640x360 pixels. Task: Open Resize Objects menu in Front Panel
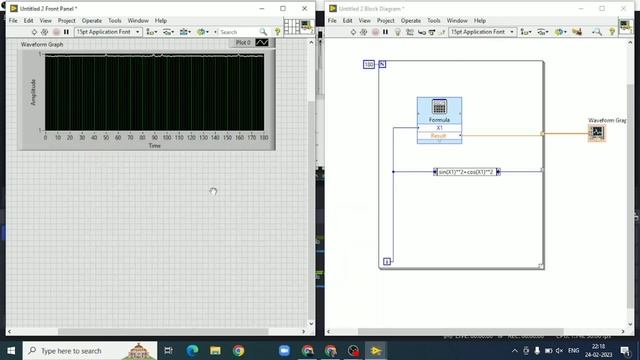[x=185, y=32]
